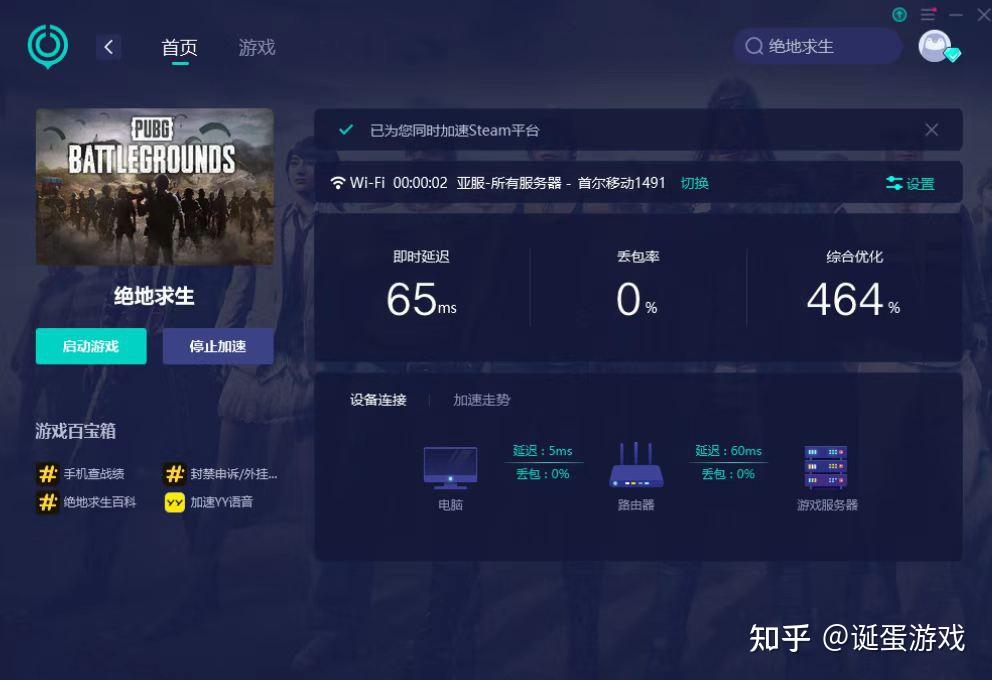This screenshot has height=680, width=992.
Task: Focus the 绝地求生 search field
Action: [x=817, y=46]
